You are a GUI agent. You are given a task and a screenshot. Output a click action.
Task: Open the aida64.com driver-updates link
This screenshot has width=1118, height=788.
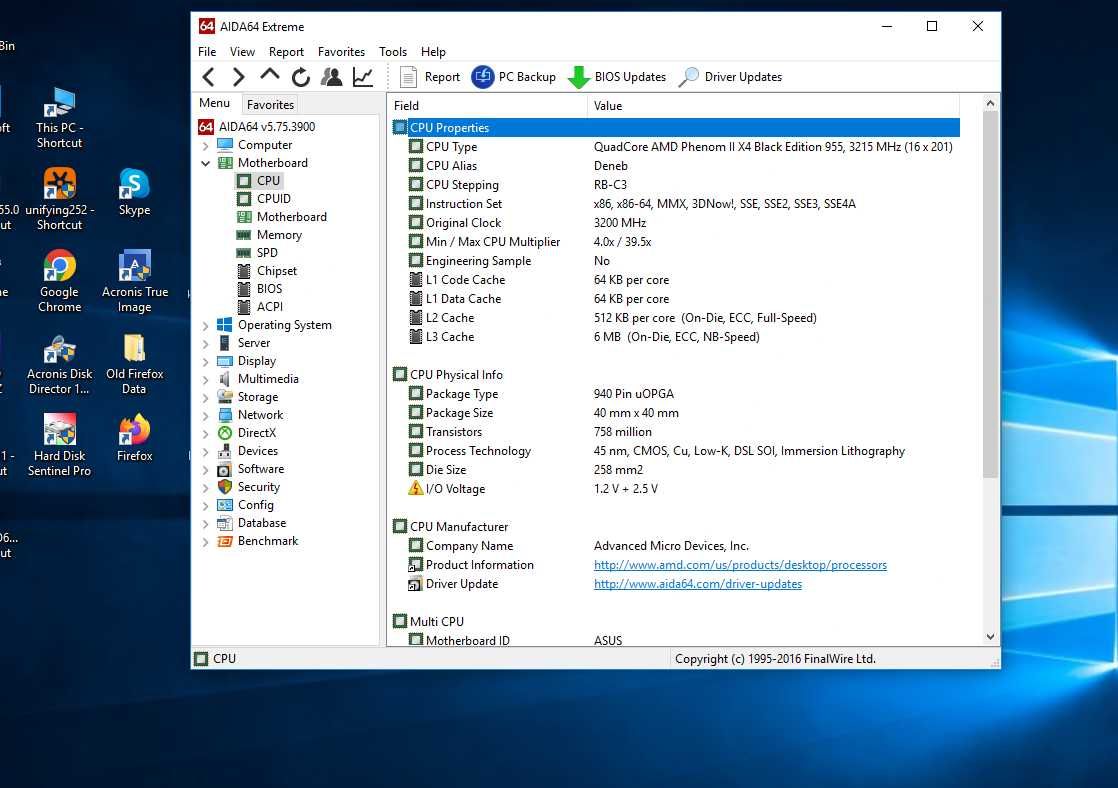pos(697,584)
